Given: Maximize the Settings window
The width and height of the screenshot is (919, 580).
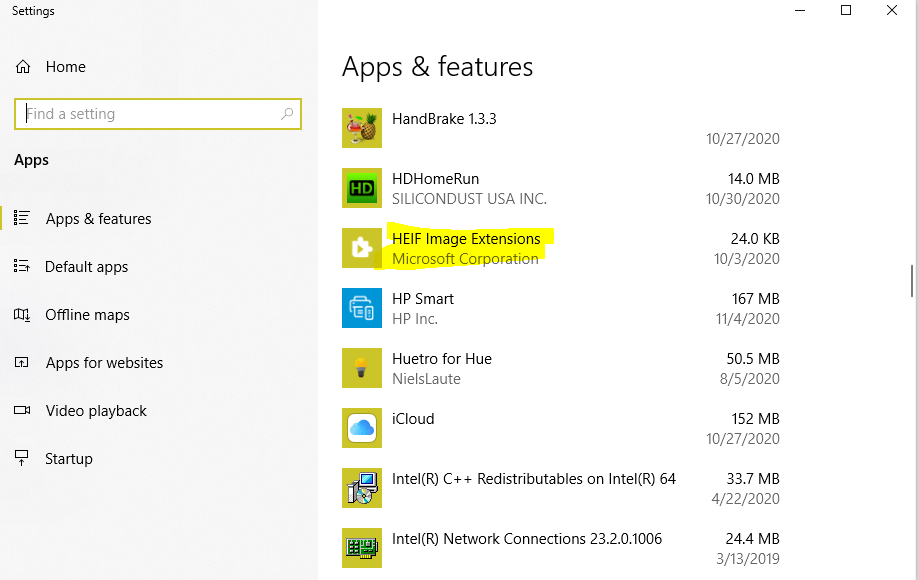Looking at the screenshot, I should pos(846,10).
